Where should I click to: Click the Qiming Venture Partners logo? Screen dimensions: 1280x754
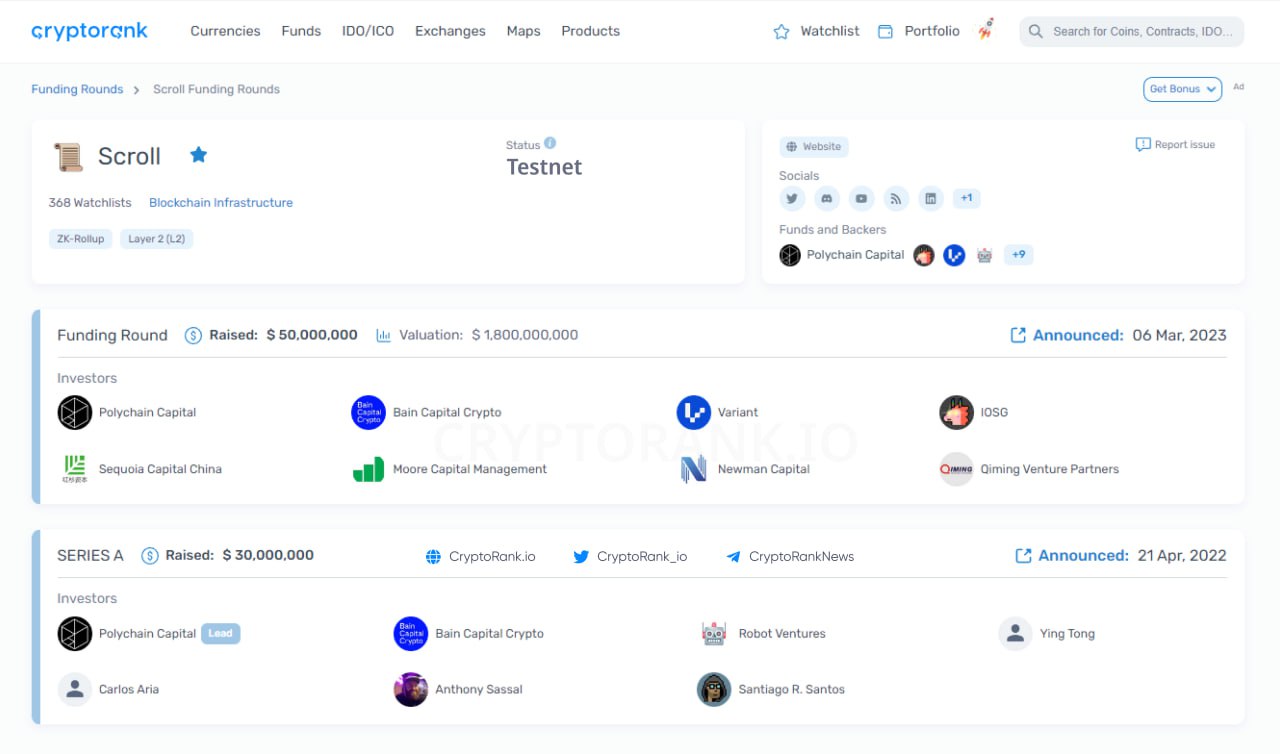(956, 469)
